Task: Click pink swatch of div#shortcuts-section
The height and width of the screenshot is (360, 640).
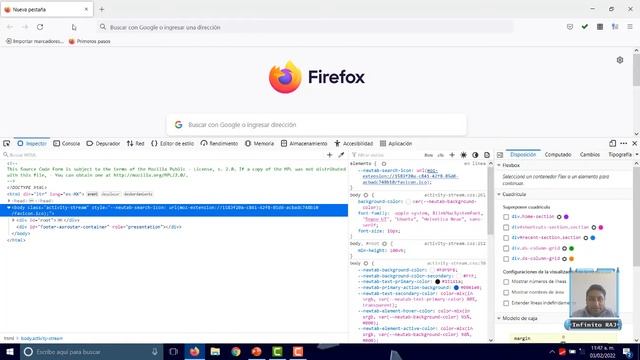Action: pos(601,227)
